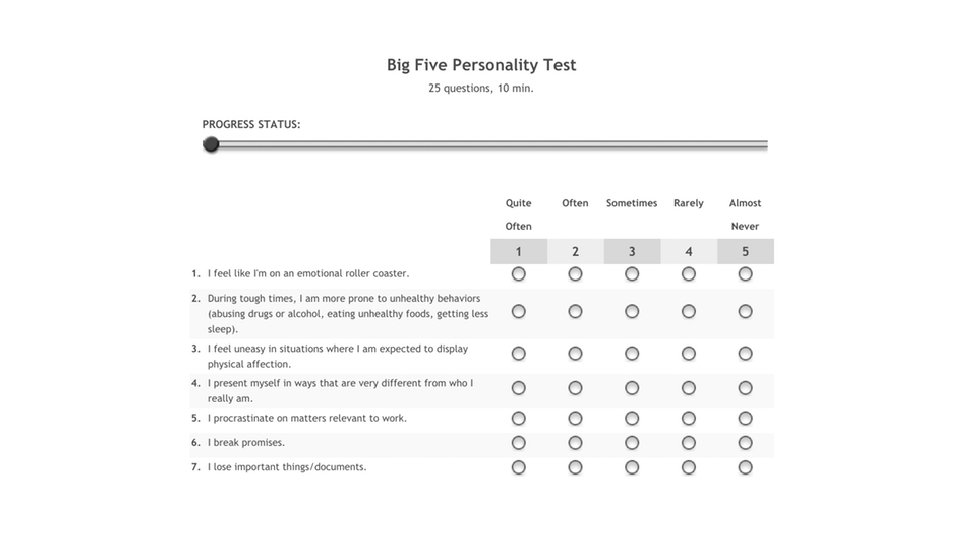Choose 'Quite Often' for losing important documents

(519, 468)
